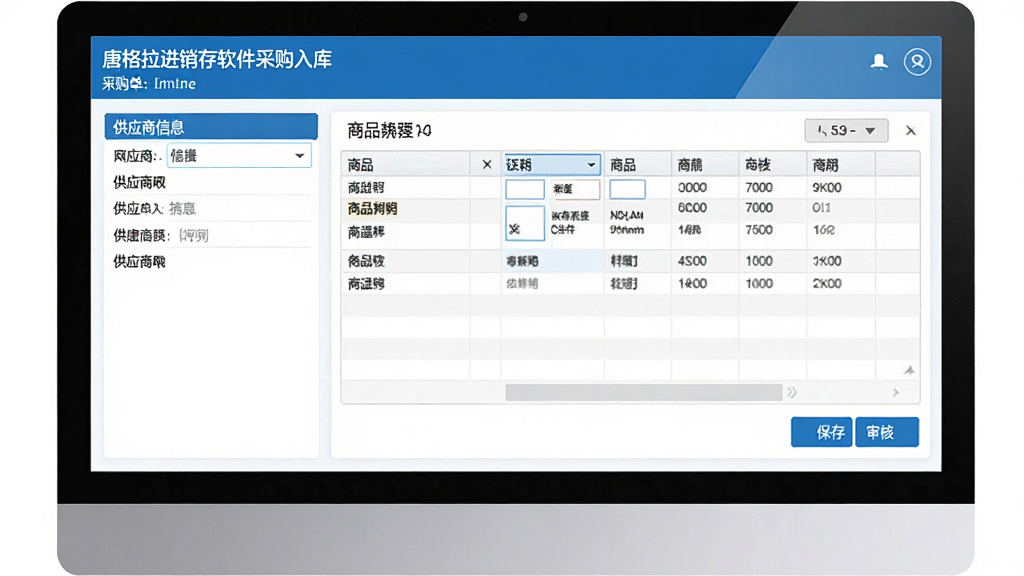This screenshot has height=576, width=1024.
Task: Select the "9K00" table cell
Action: pos(827,188)
